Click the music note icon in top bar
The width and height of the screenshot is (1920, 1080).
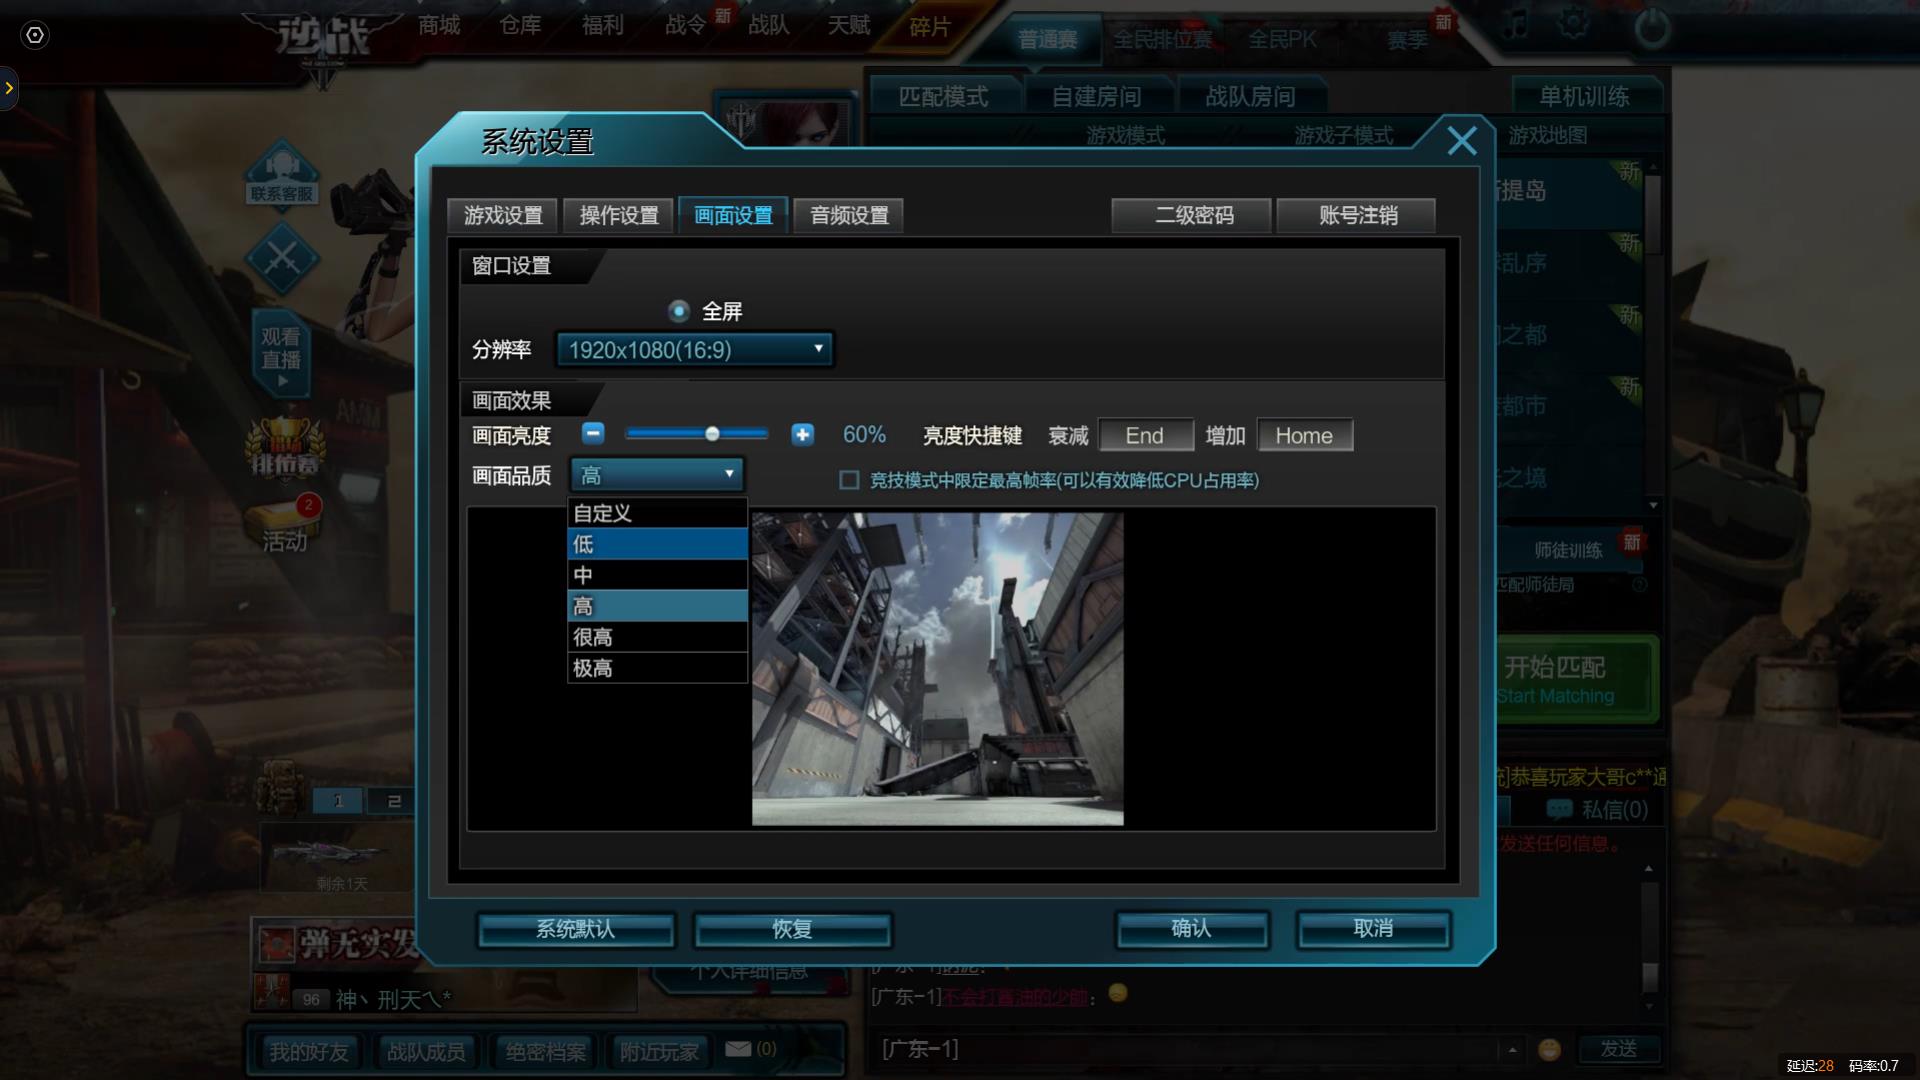(x=1514, y=24)
